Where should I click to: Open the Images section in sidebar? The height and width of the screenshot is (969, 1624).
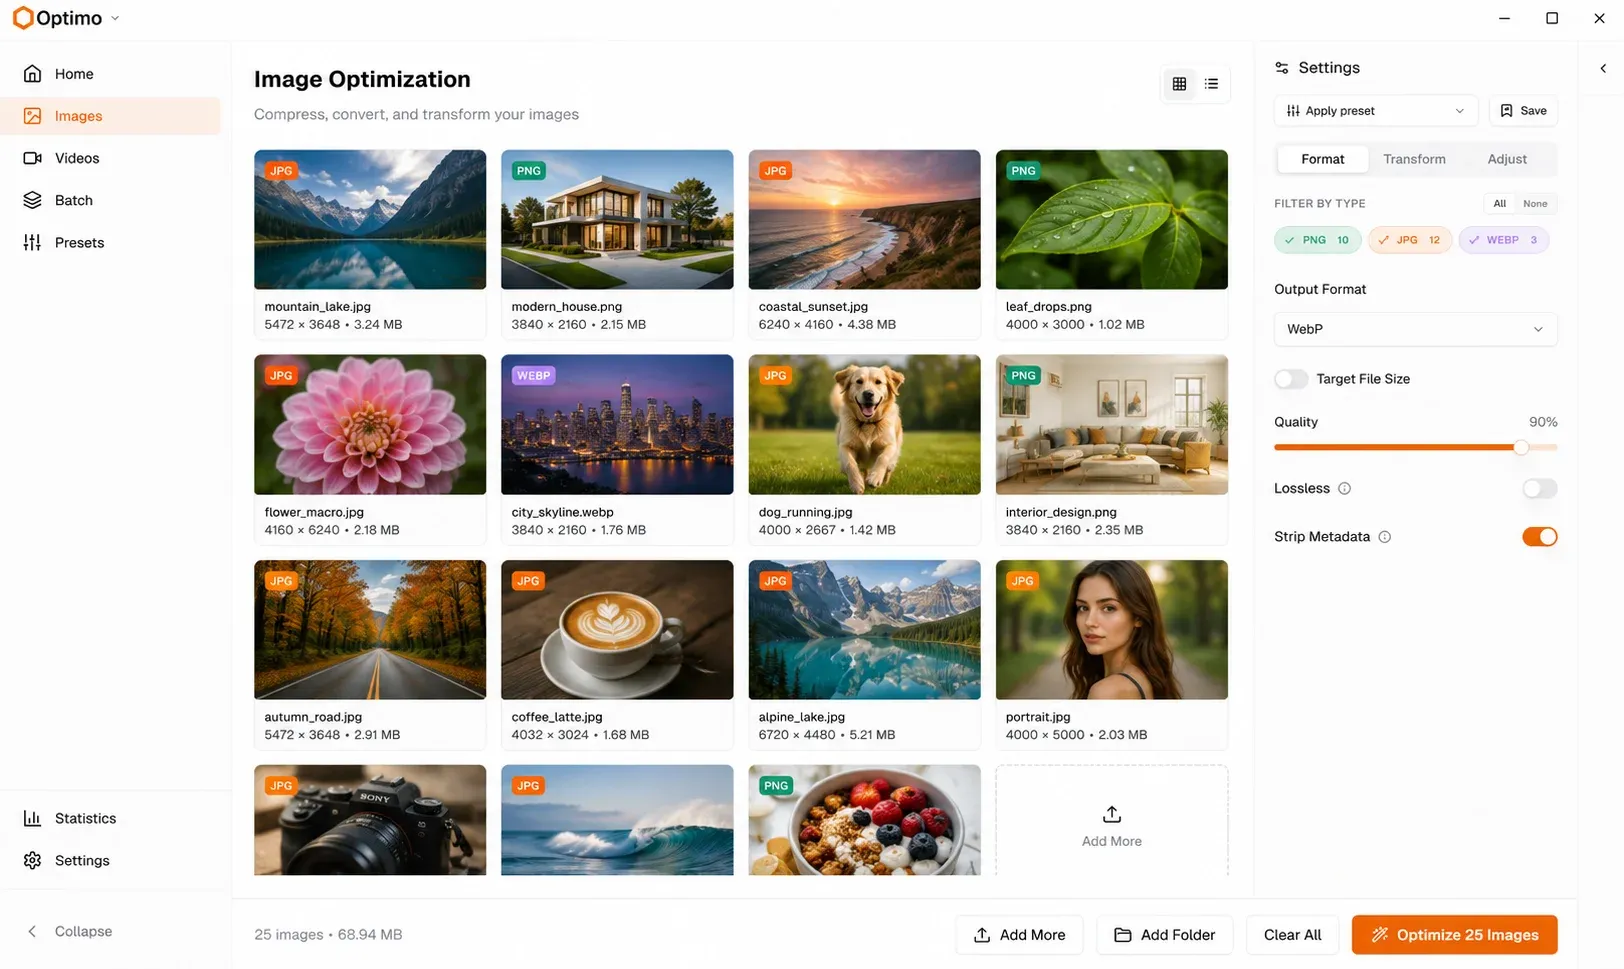[110, 116]
